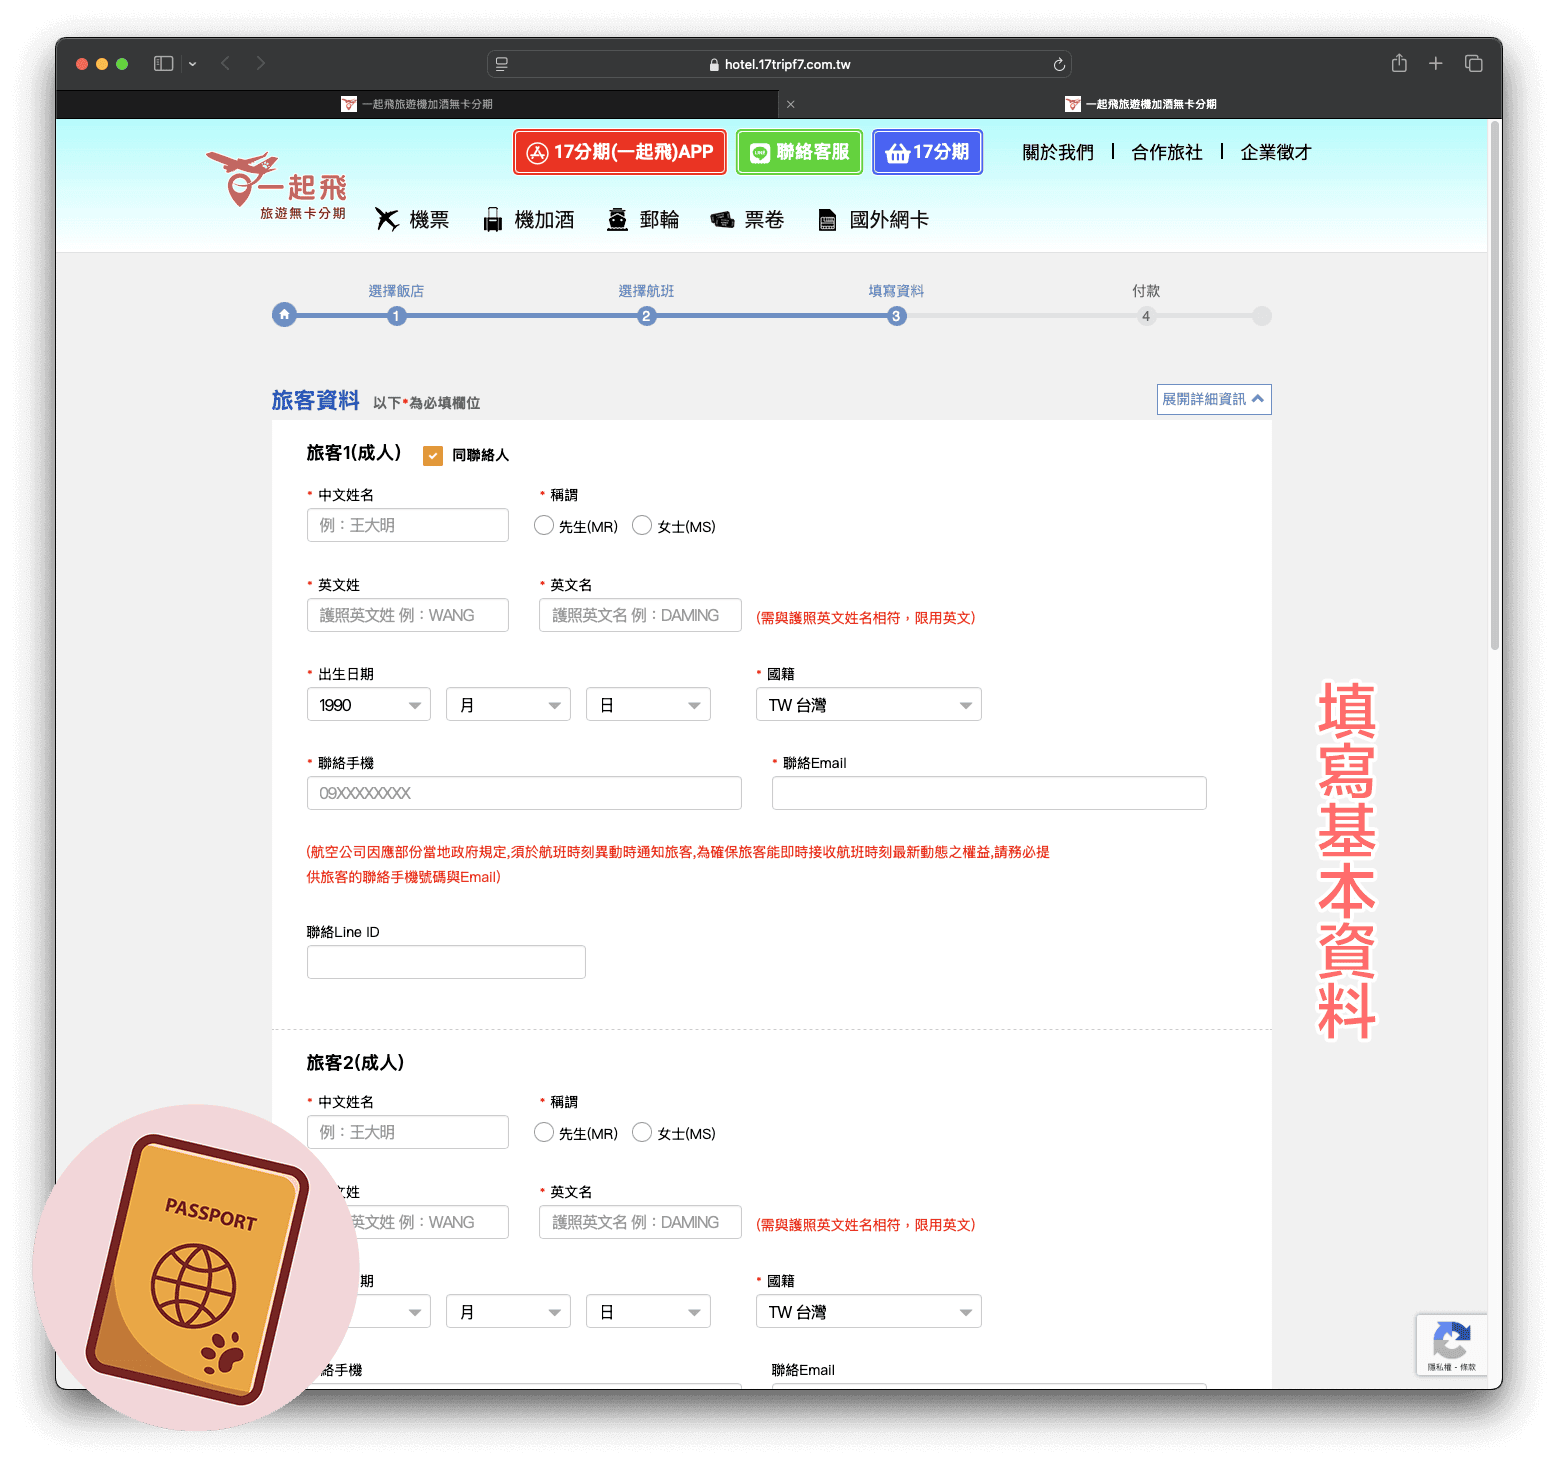
Task: Click the Safari share icon
Action: (1399, 64)
